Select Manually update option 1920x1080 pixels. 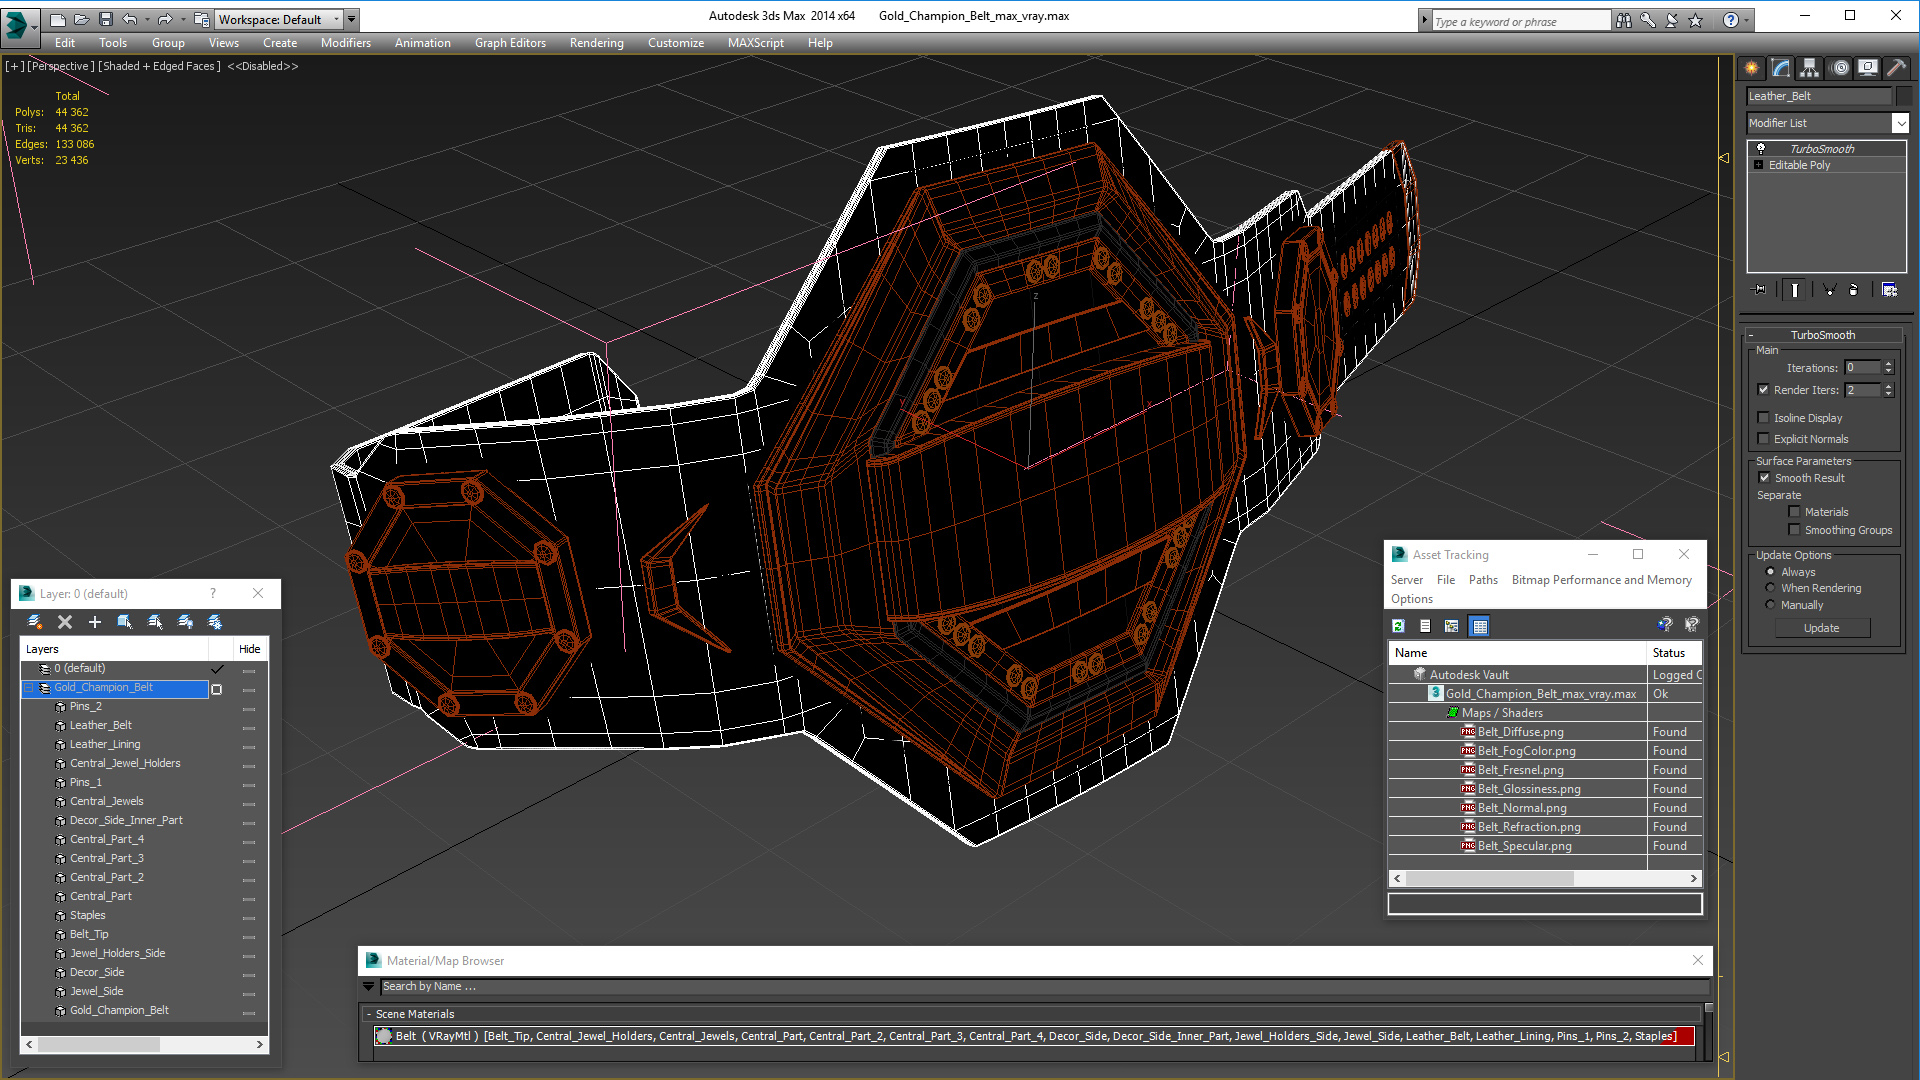(x=1770, y=605)
